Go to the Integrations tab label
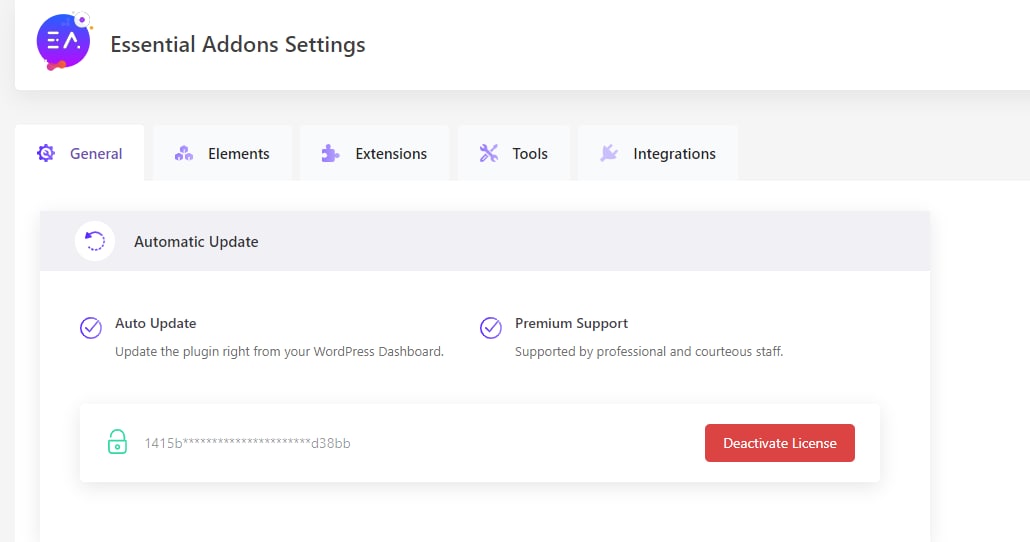 click(x=674, y=154)
